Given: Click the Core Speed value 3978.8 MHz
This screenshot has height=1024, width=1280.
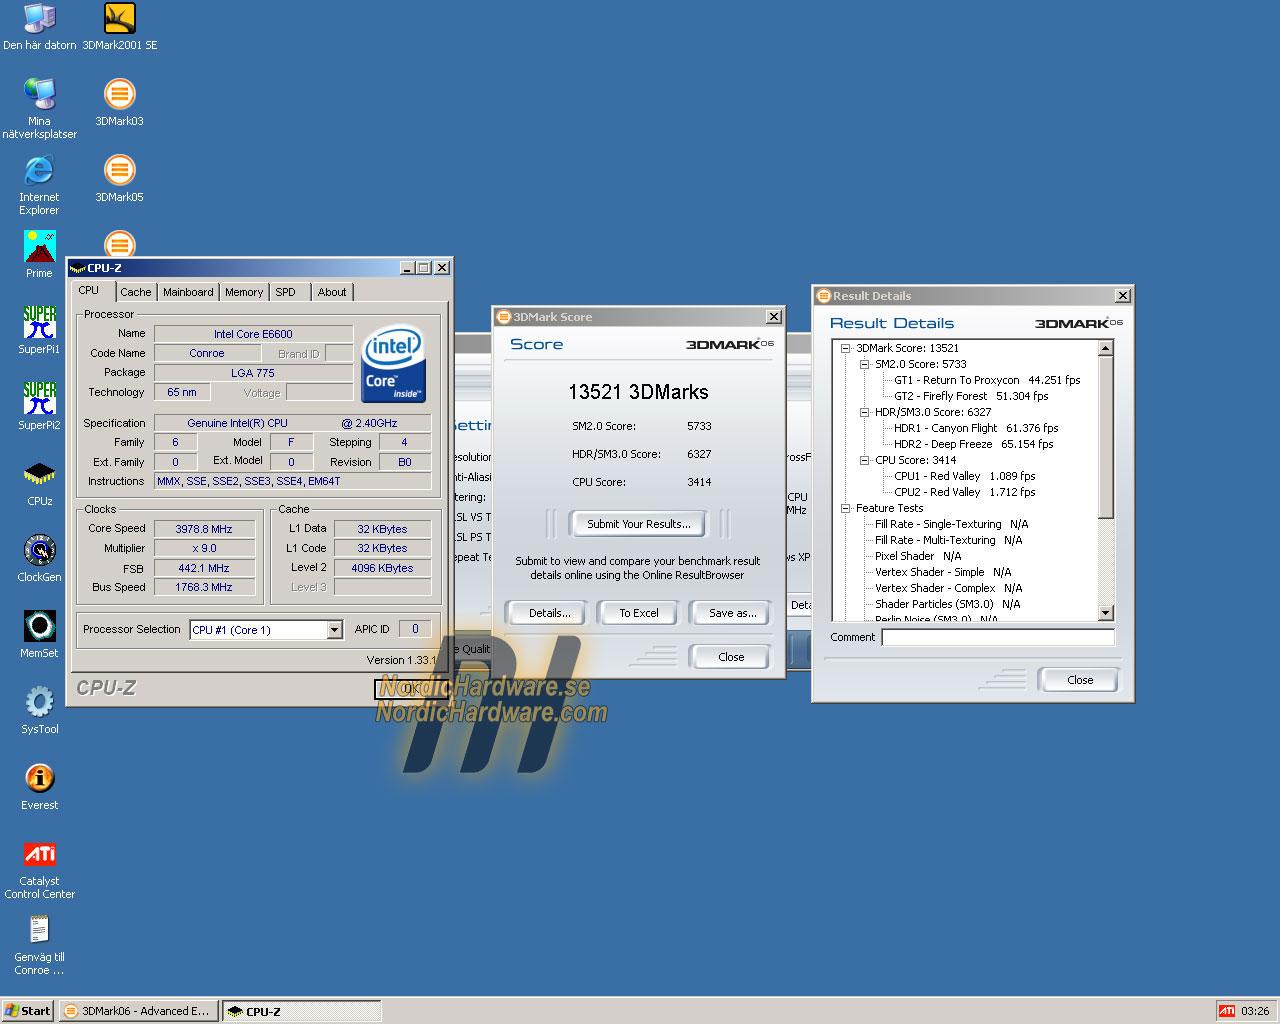Looking at the screenshot, I should 204,529.
